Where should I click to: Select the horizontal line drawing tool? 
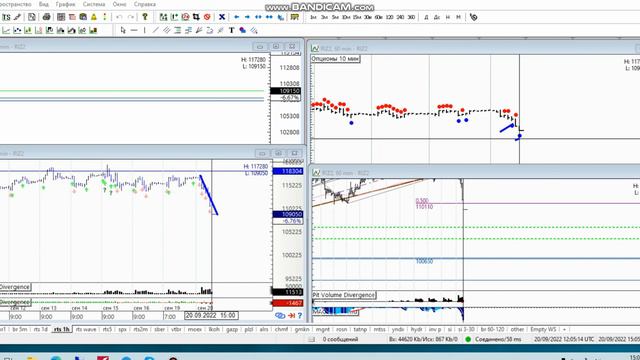[x=134, y=30]
